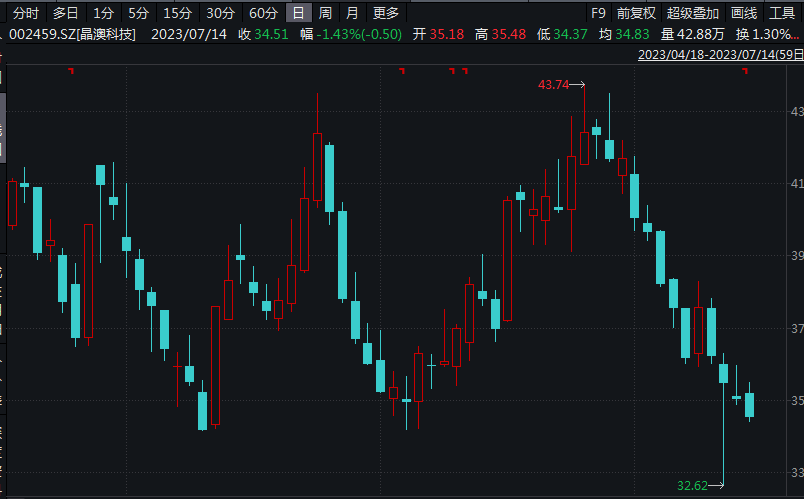Screen dimensions: 804x499
Task: Switch to the 15分 candlestick period
Action: pyautogui.click(x=177, y=13)
